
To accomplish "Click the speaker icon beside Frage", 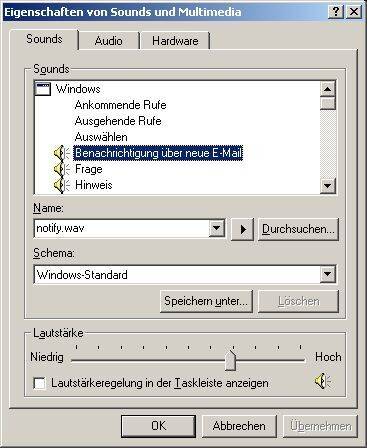I will point(62,169).
